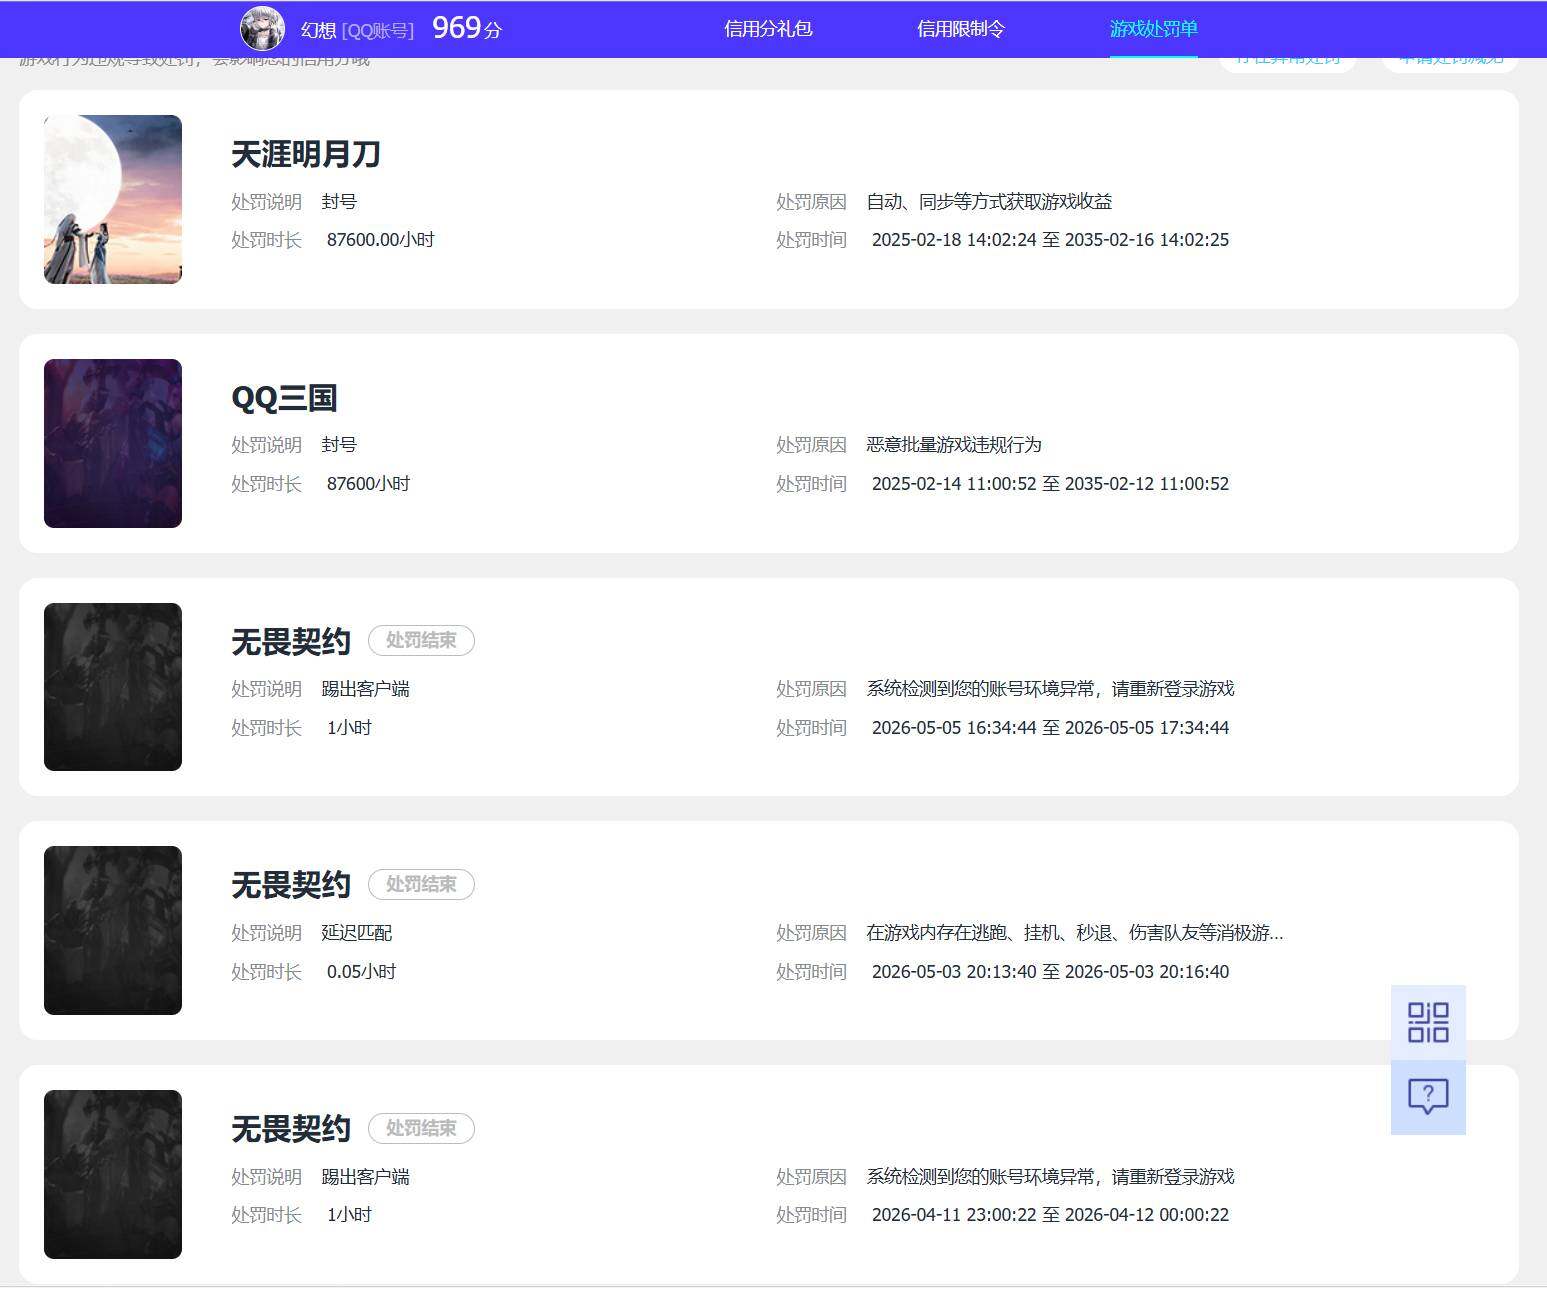
Task: Click 处罚结束 badge on 延迟匹配 record
Action: [421, 884]
